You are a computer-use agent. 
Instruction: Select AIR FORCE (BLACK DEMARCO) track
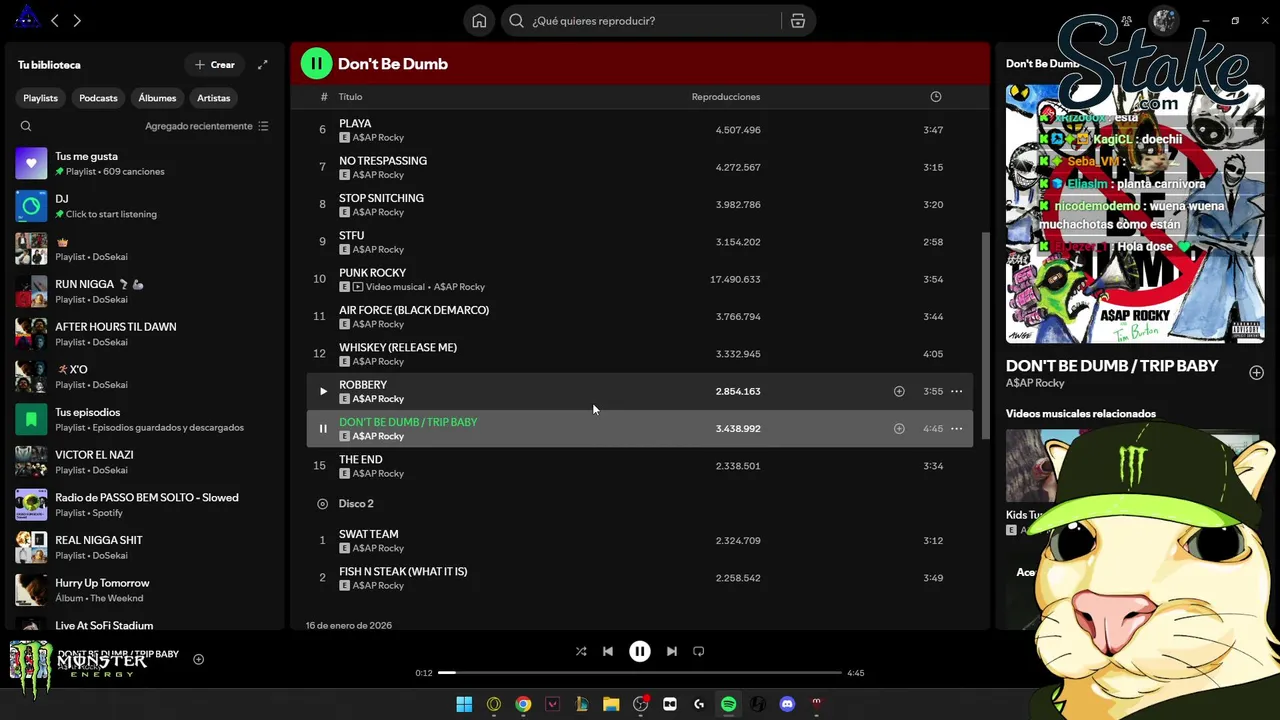[x=639, y=317]
